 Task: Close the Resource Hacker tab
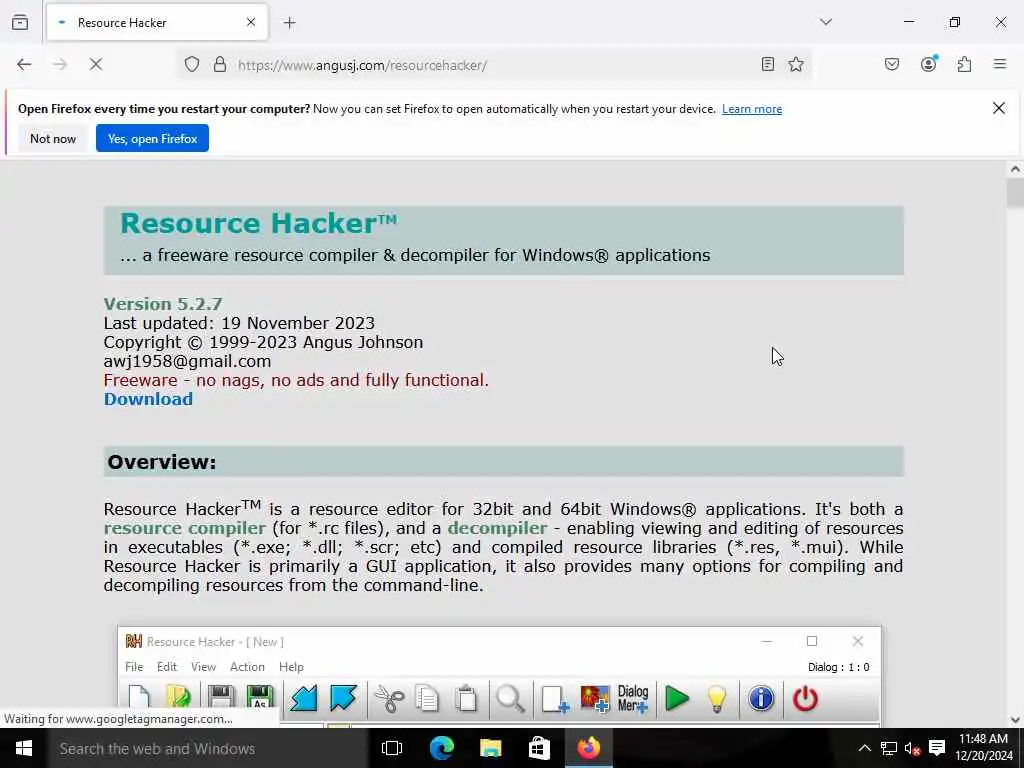[251, 22]
